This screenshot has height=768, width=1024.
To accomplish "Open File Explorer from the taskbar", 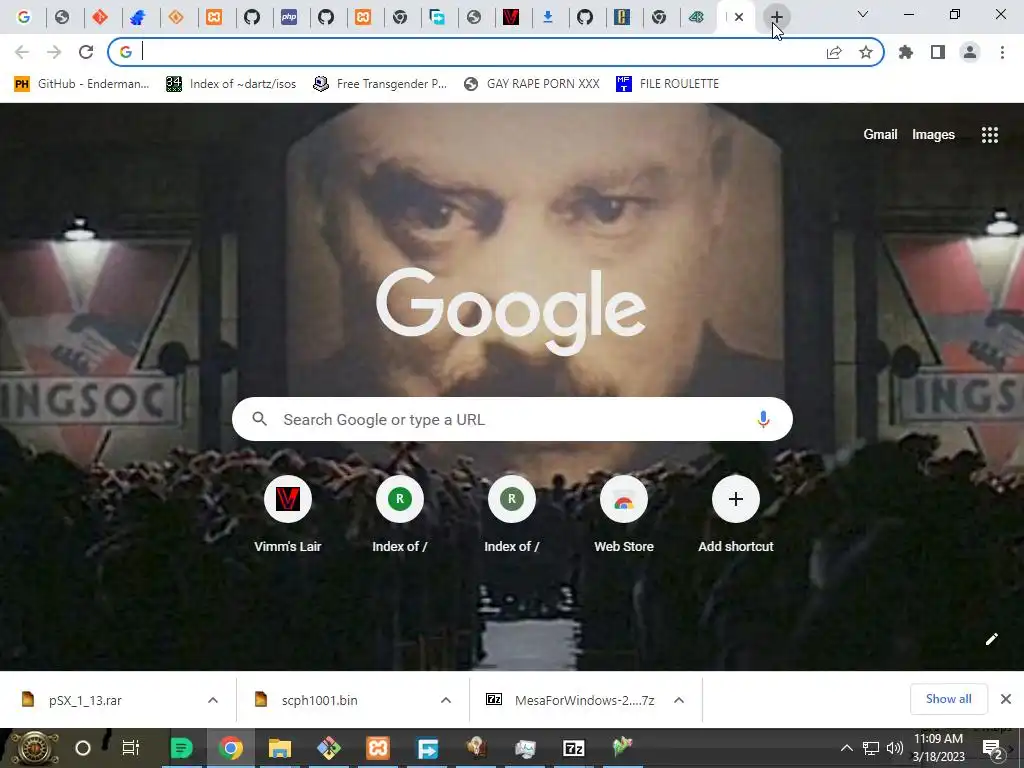I will [280, 748].
